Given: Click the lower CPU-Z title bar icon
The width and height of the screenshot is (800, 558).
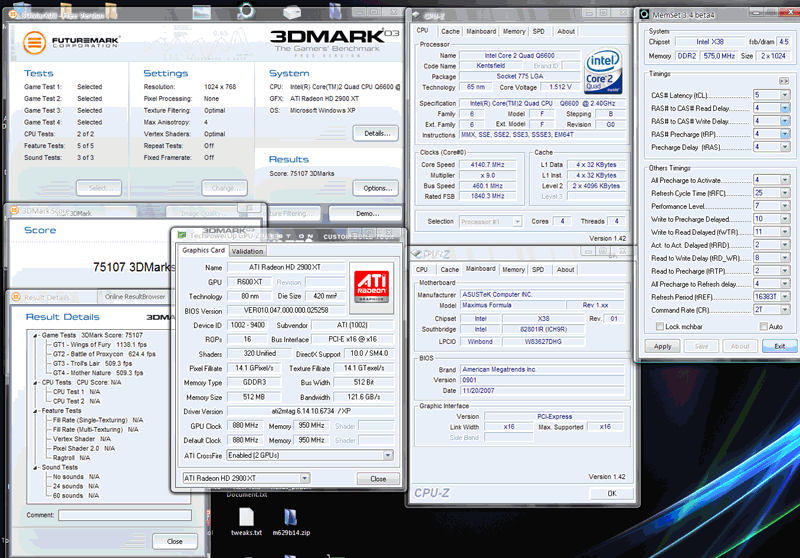Looking at the screenshot, I should click(416, 253).
